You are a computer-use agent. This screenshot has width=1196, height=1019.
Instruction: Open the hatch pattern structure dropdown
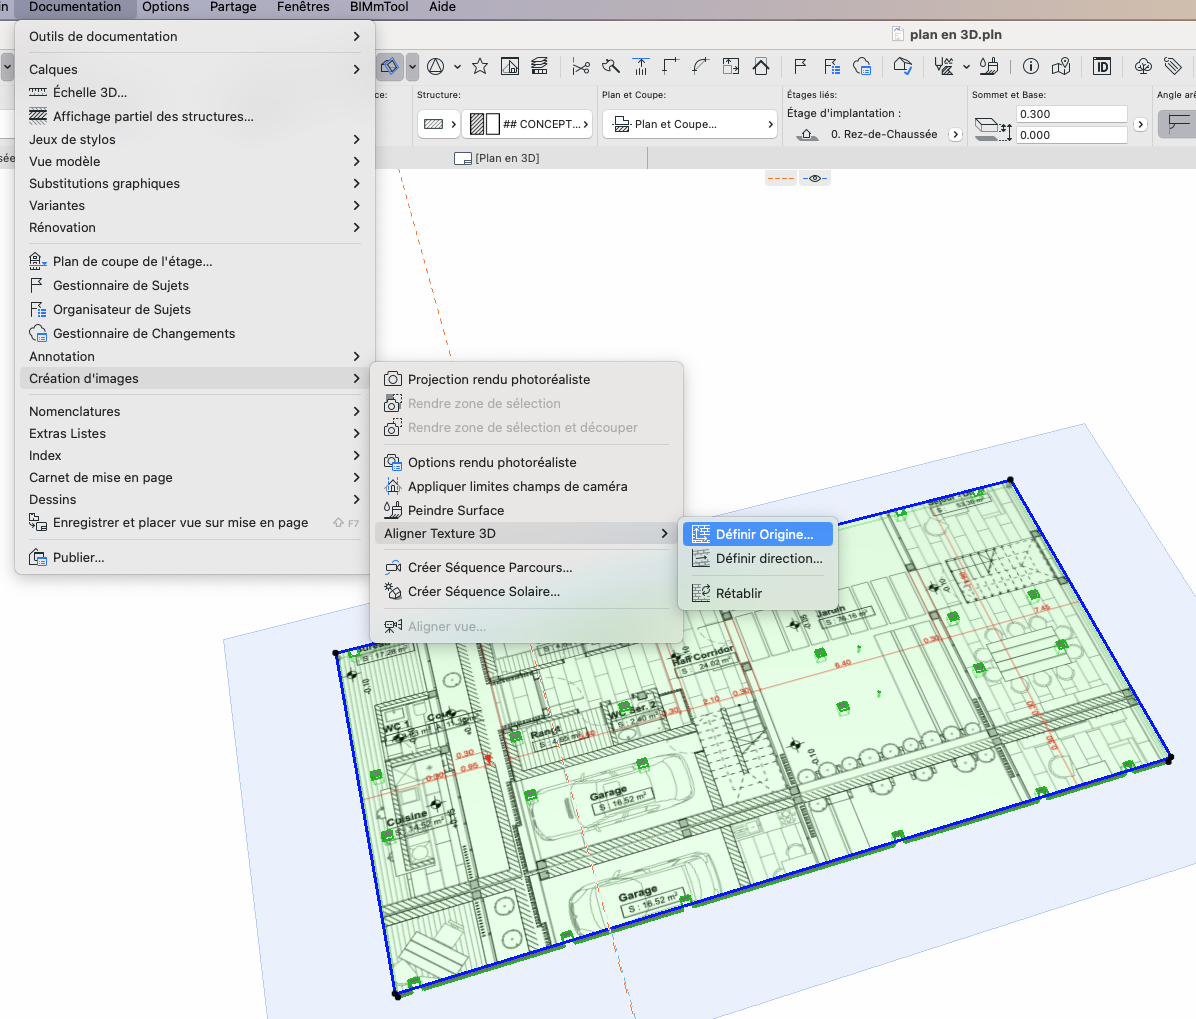(x=439, y=124)
